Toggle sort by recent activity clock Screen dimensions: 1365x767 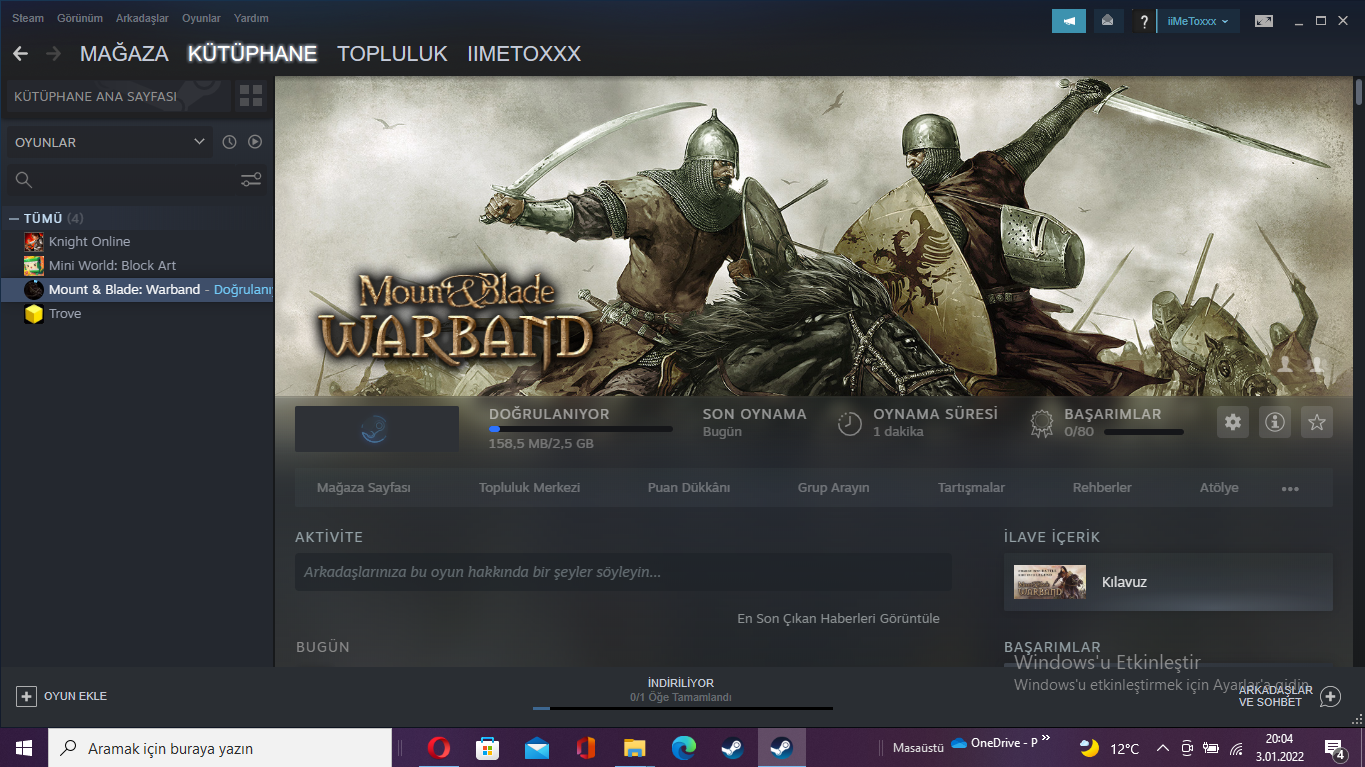(229, 142)
